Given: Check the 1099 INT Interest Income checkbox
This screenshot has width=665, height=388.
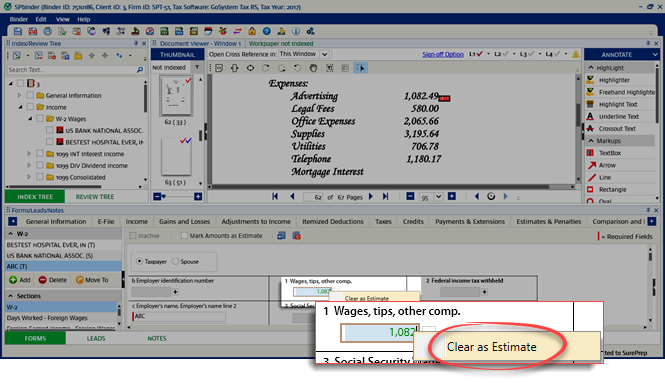Looking at the screenshot, I should 40,154.
